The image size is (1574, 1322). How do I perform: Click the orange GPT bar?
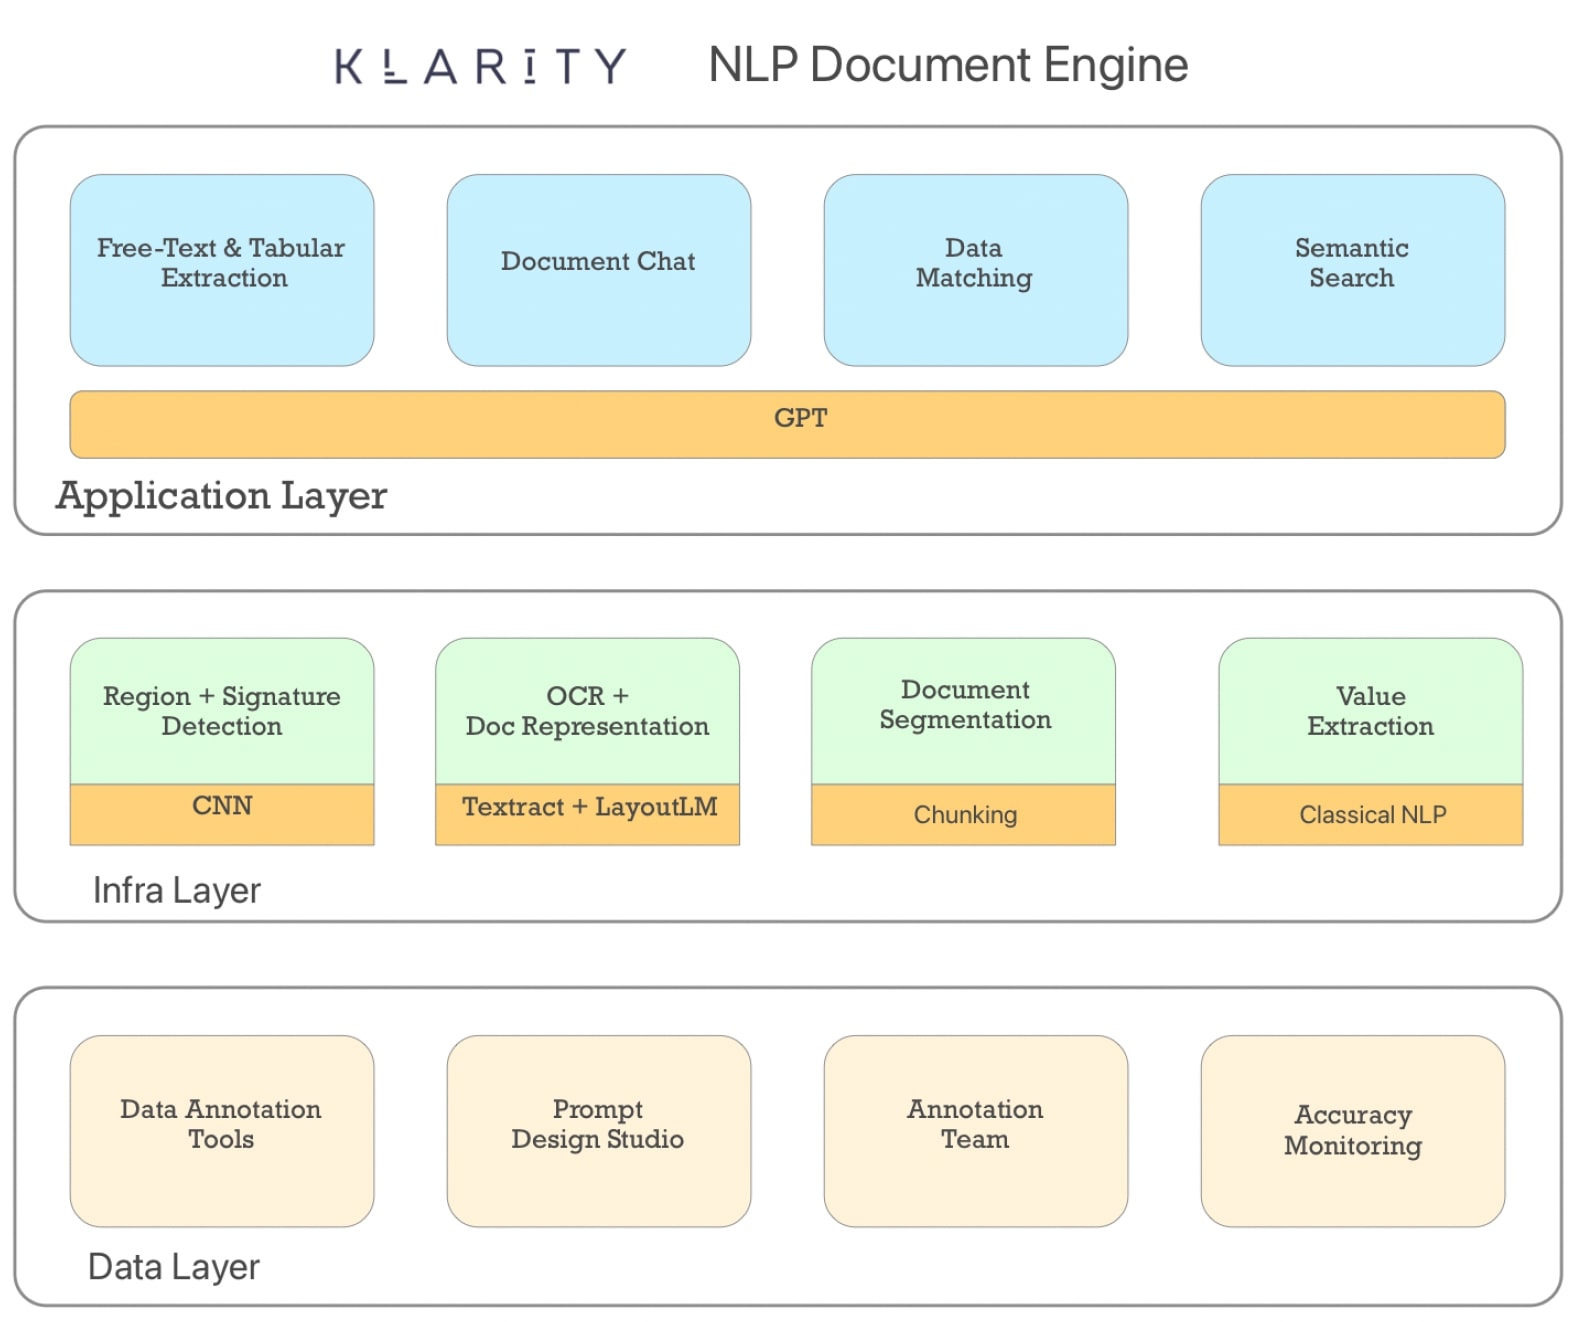click(x=787, y=424)
